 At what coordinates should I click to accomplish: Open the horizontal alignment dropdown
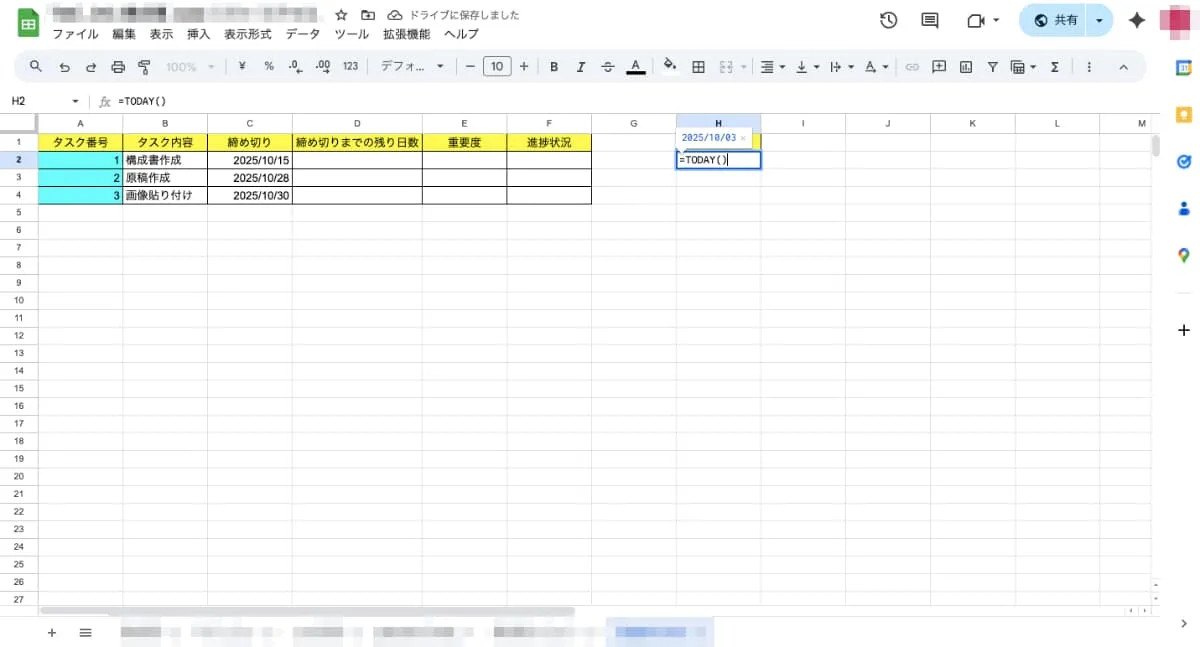[x=770, y=67]
